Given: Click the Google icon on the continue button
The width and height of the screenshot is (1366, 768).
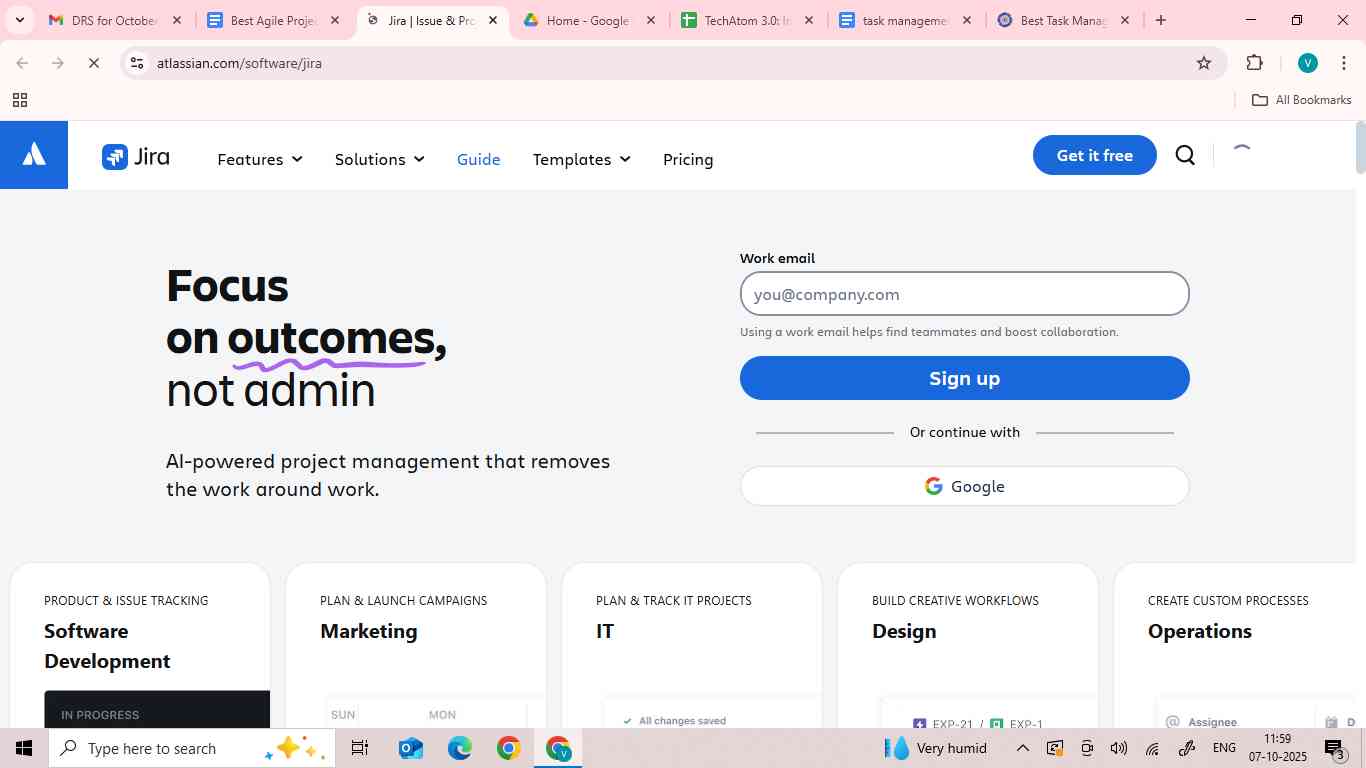Looking at the screenshot, I should coord(932,485).
